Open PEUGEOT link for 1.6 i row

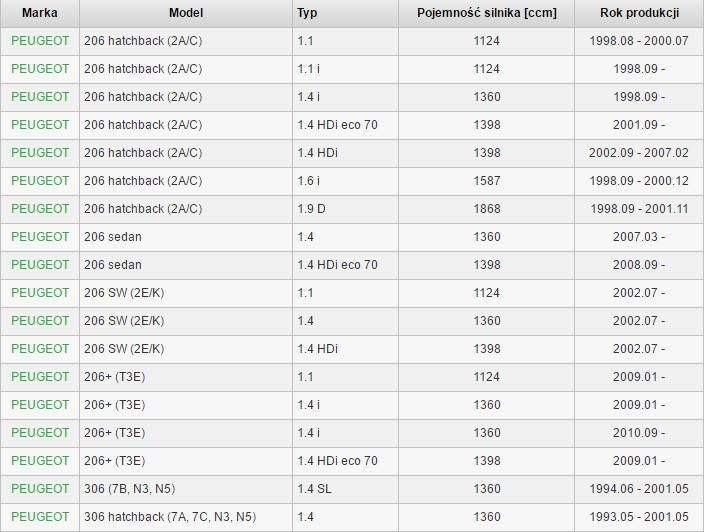coord(40,181)
